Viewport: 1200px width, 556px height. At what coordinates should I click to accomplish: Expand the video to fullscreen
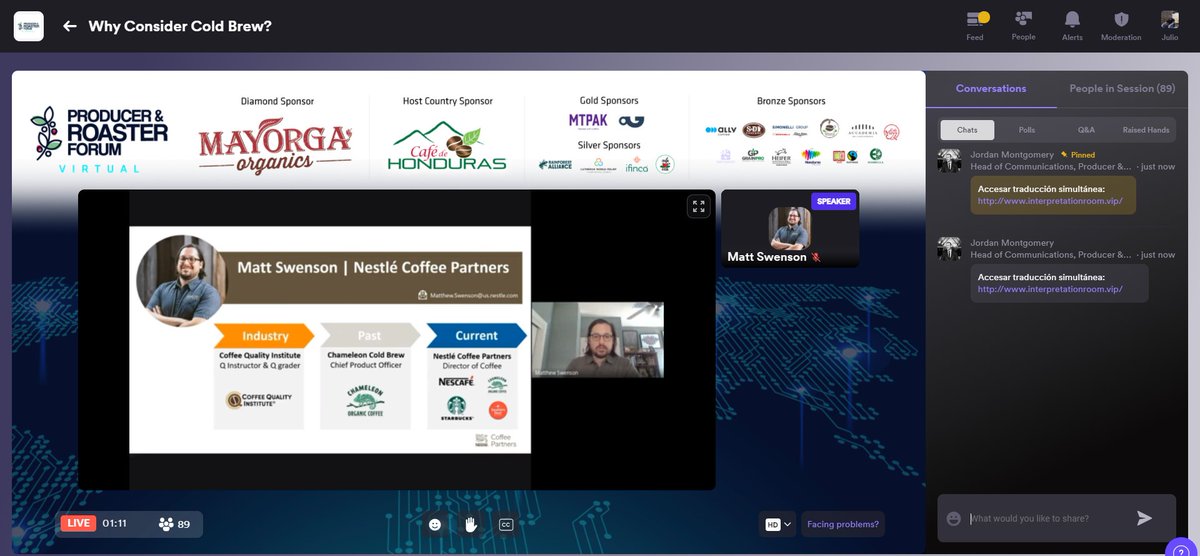click(697, 207)
